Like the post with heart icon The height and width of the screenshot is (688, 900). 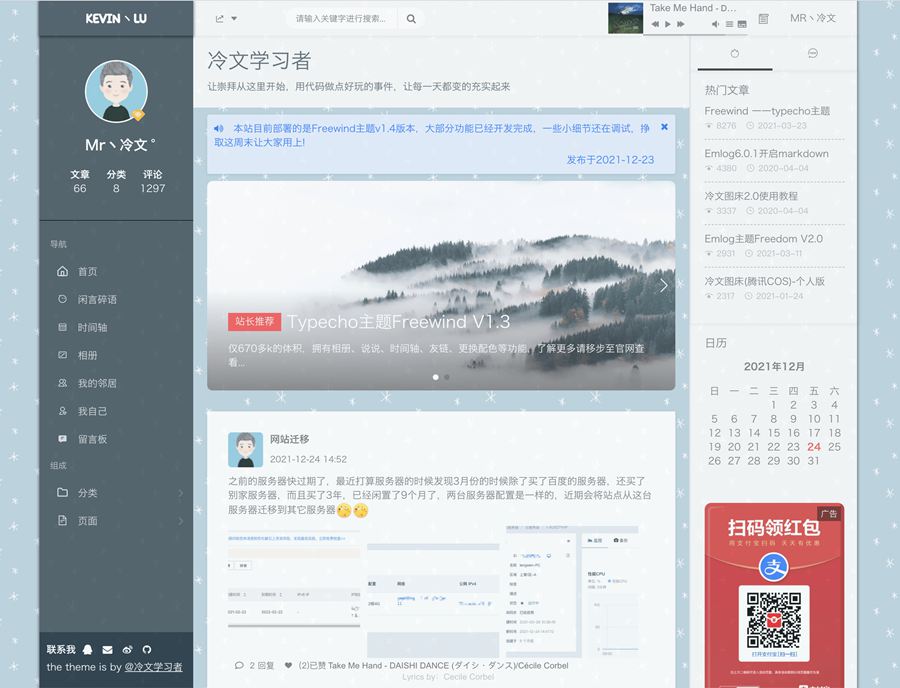pos(288,666)
